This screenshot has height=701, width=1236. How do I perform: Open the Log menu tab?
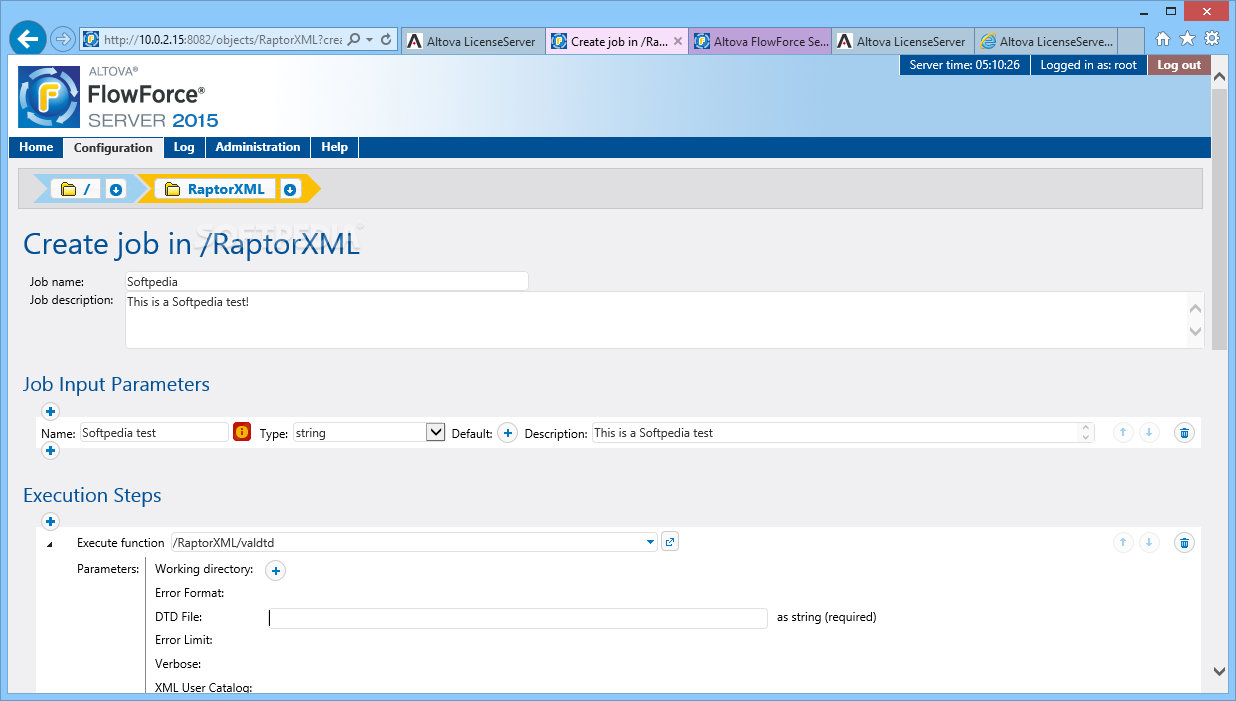pos(184,147)
